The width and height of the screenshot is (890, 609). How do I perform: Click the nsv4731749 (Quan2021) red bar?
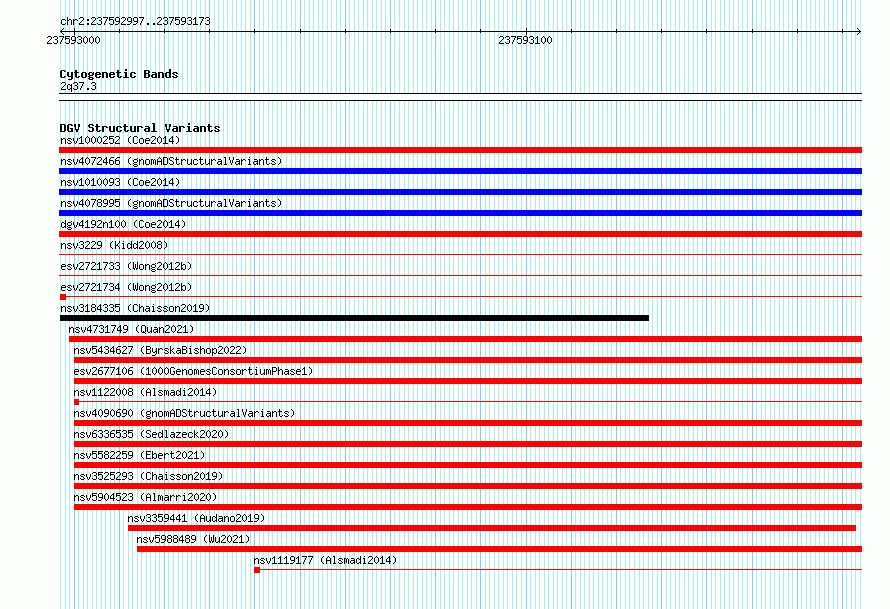pyautogui.click(x=465, y=339)
